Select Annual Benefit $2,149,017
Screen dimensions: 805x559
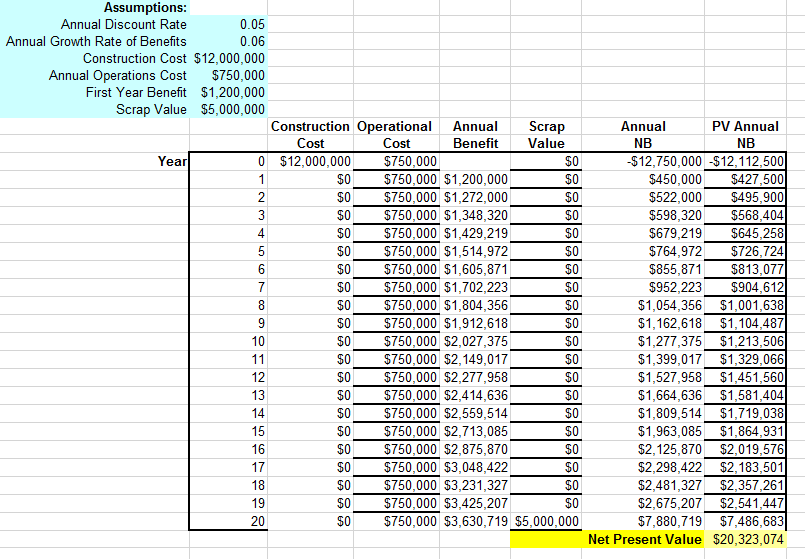[x=475, y=359]
